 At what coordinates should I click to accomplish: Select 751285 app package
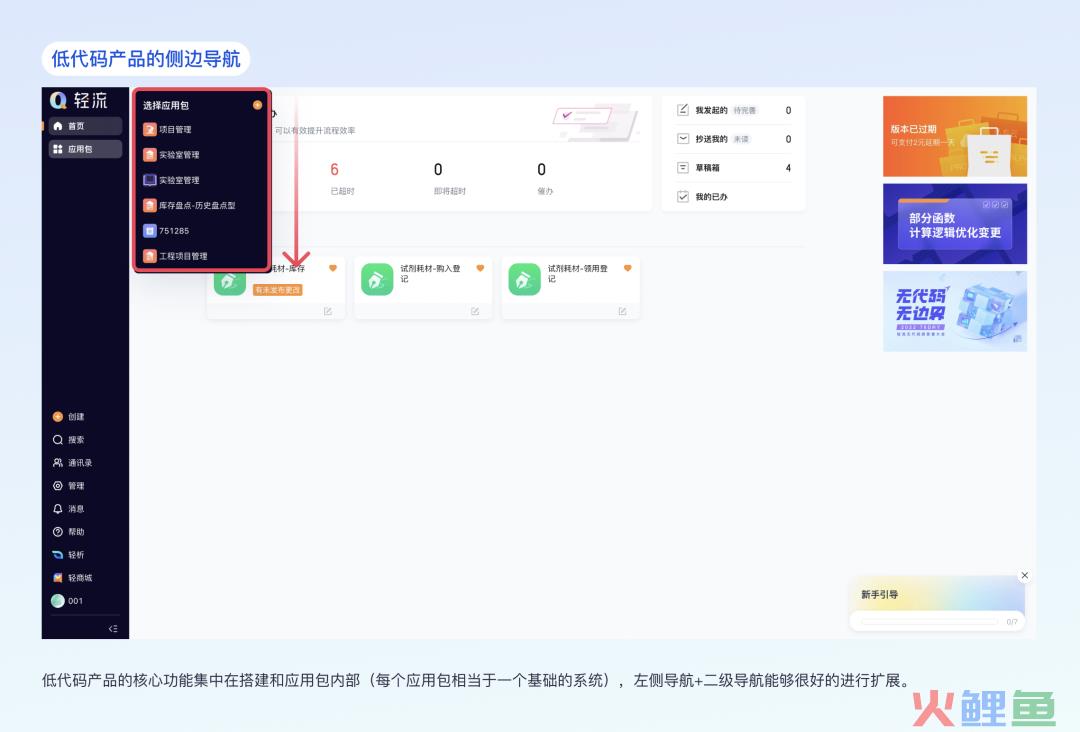click(166, 231)
